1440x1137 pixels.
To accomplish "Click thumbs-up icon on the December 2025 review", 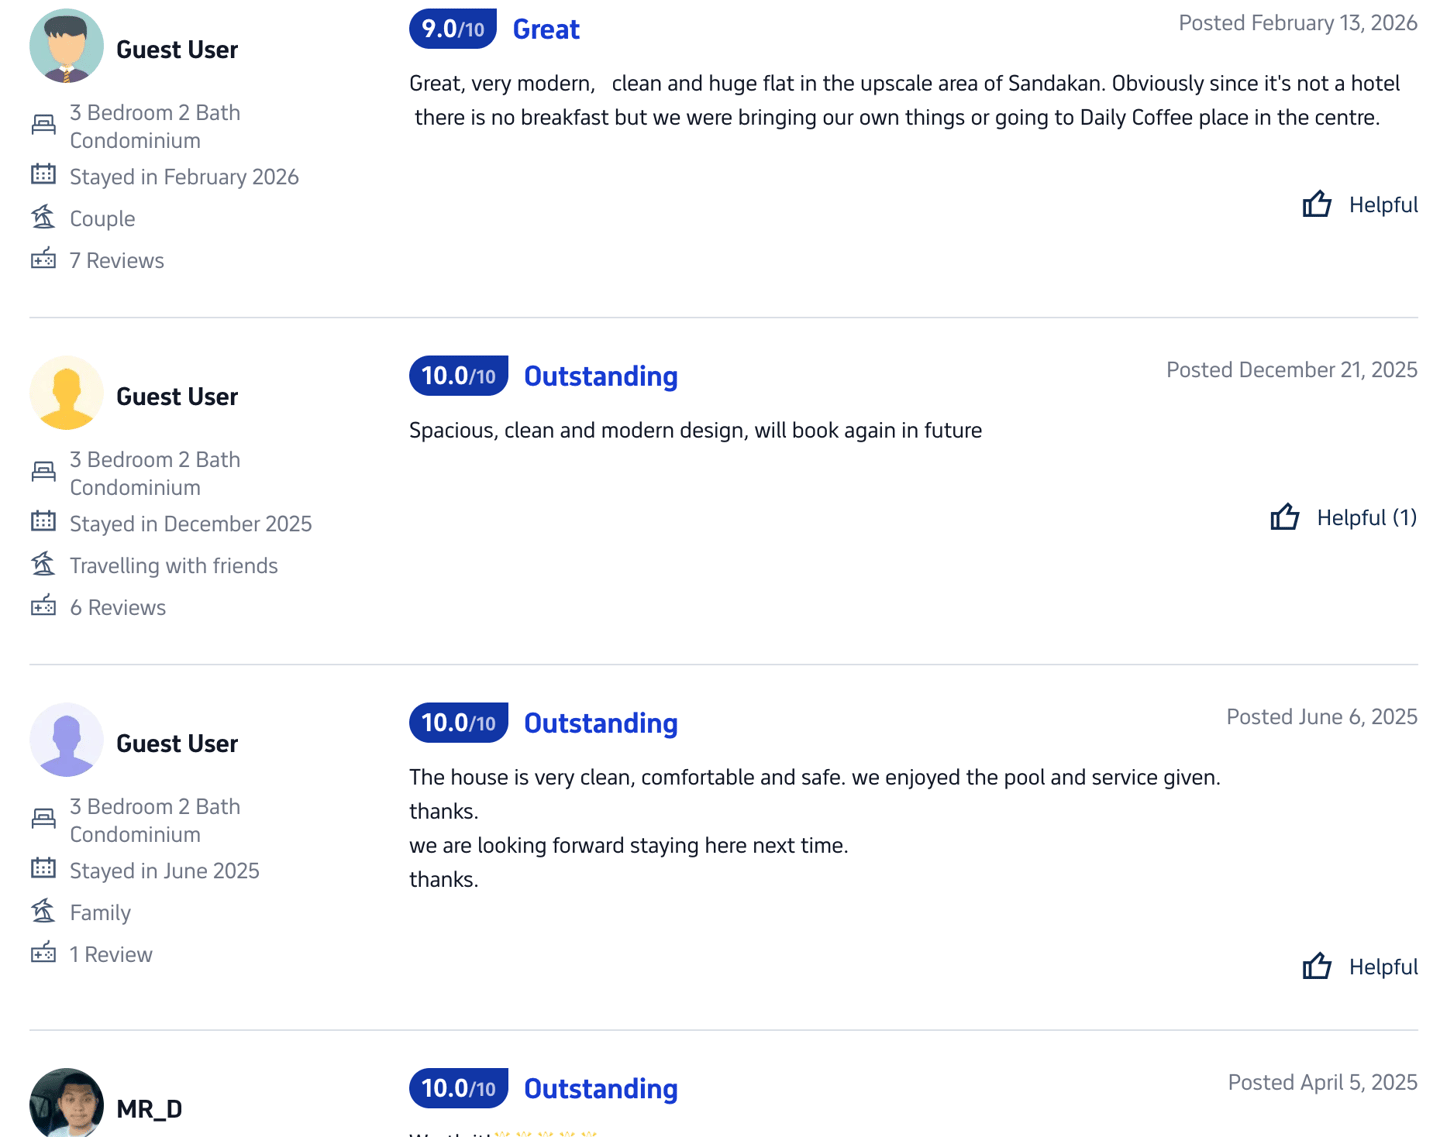I will click(x=1284, y=517).
